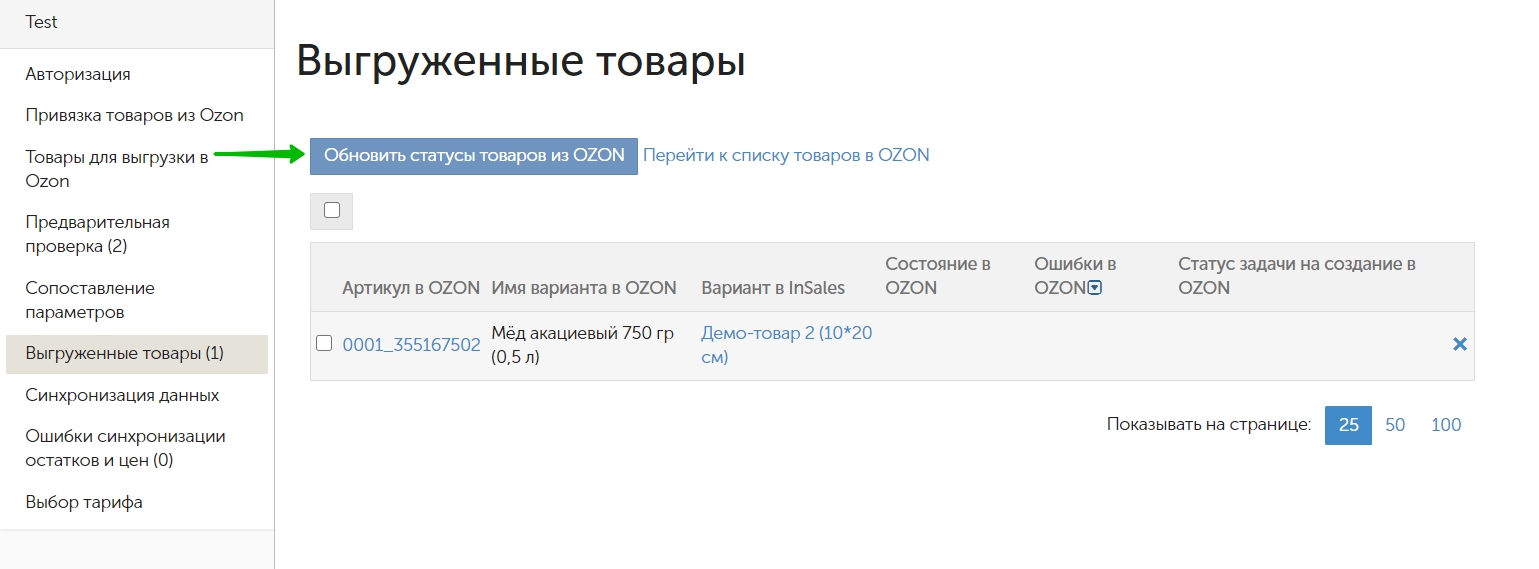Open Ошибки синхронизации остатков и цен (0)
This screenshot has height=569, width=1539.
tap(125, 448)
